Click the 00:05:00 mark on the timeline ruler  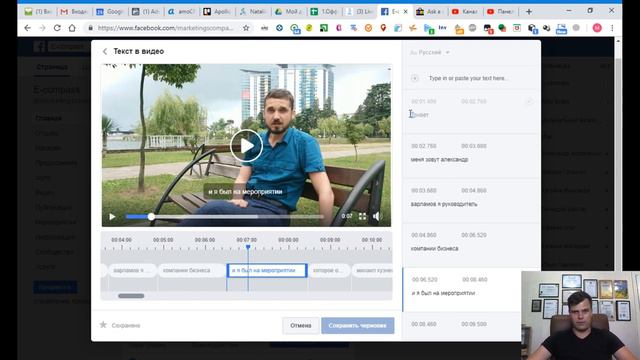pyautogui.click(x=163, y=240)
